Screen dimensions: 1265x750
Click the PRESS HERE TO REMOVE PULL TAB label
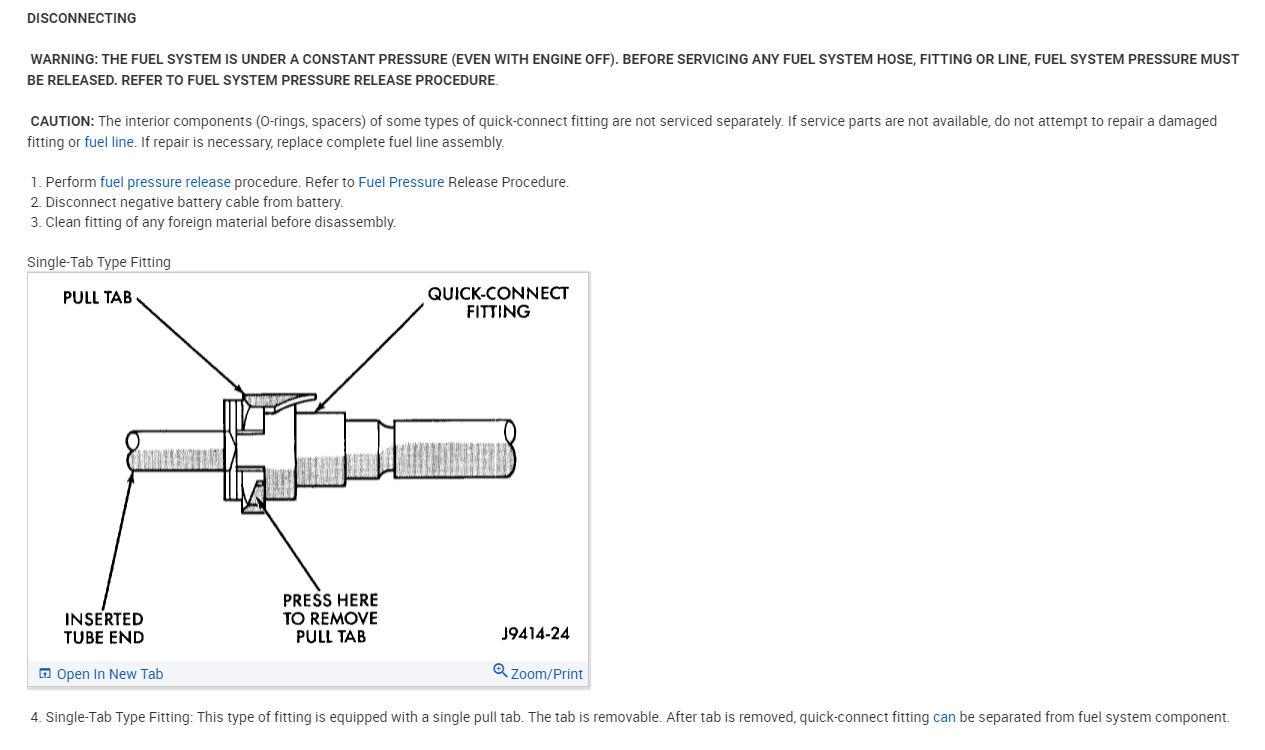click(x=330, y=618)
